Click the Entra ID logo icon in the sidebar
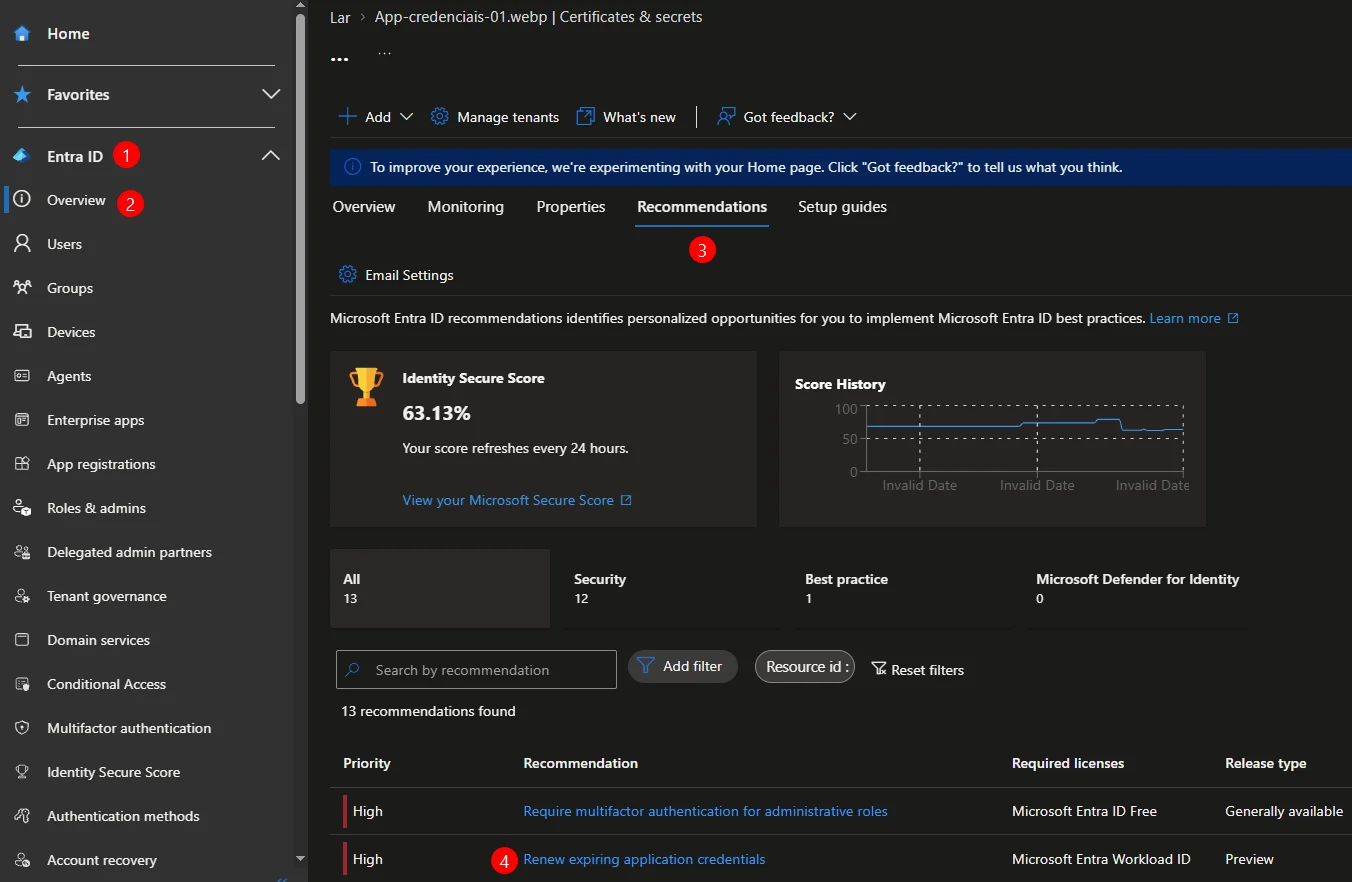 click(x=22, y=156)
